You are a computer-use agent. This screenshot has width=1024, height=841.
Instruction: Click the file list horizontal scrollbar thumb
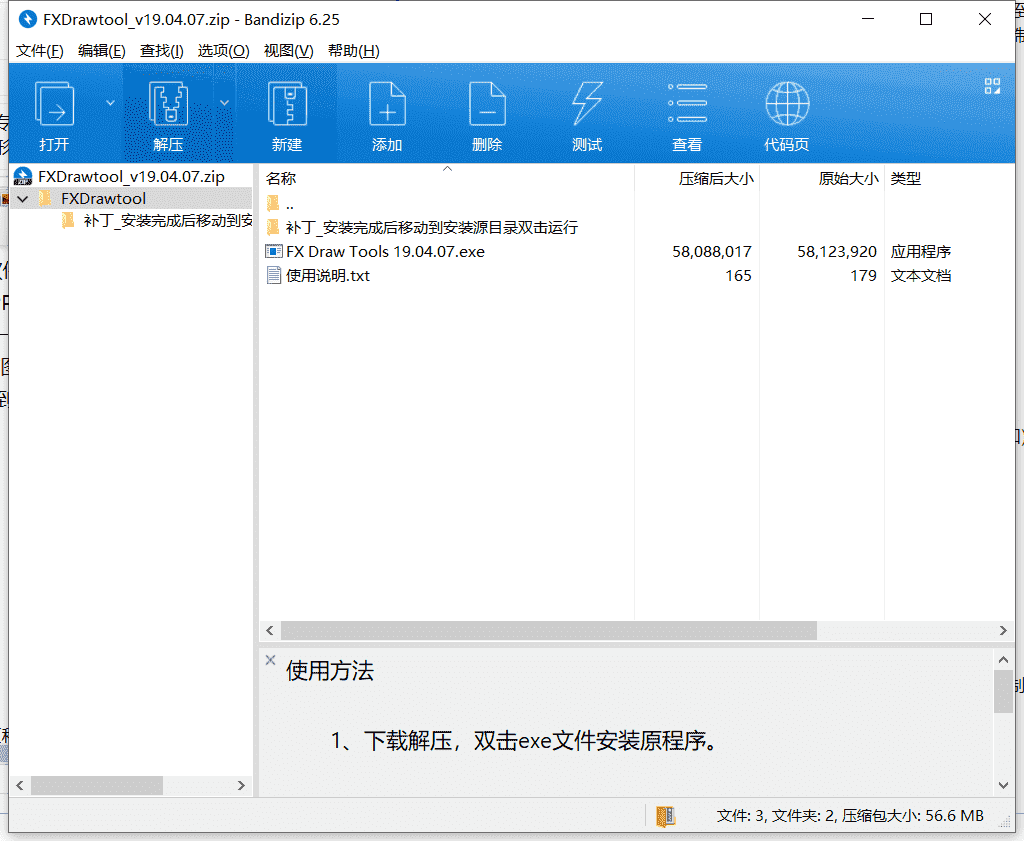549,631
